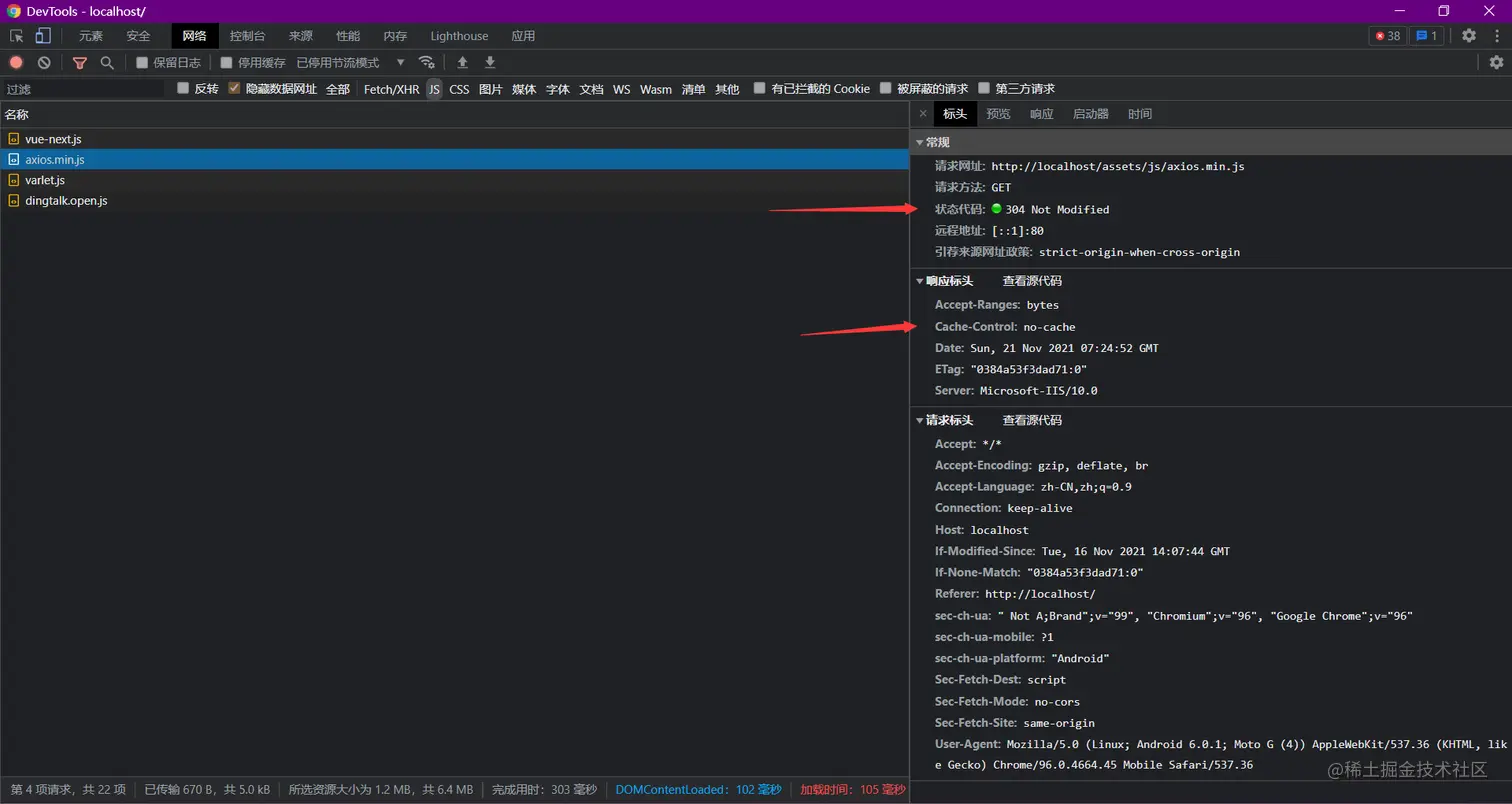
Task: Show the 标头 details tab
Action: 955,114
